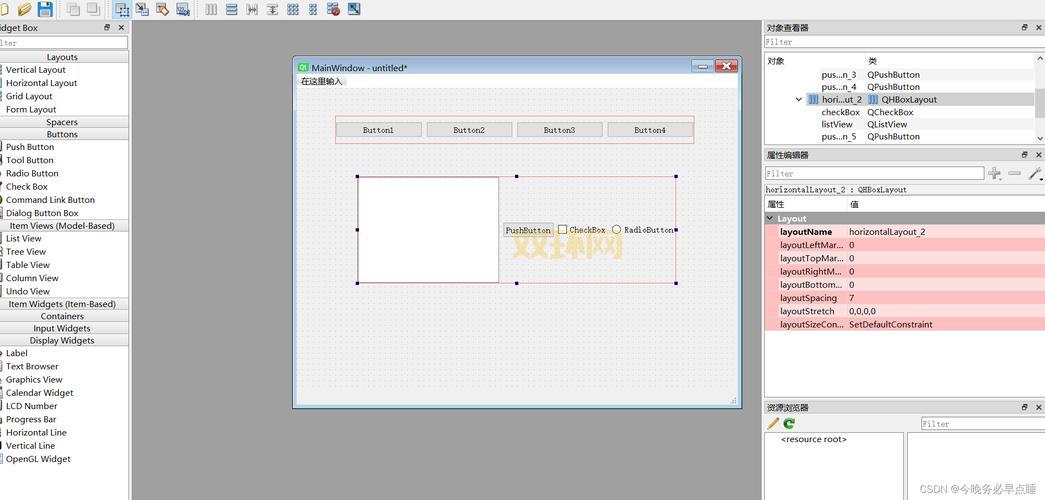Select the Edit Widgets mode icon
This screenshot has height=500, width=1045.
121,9
